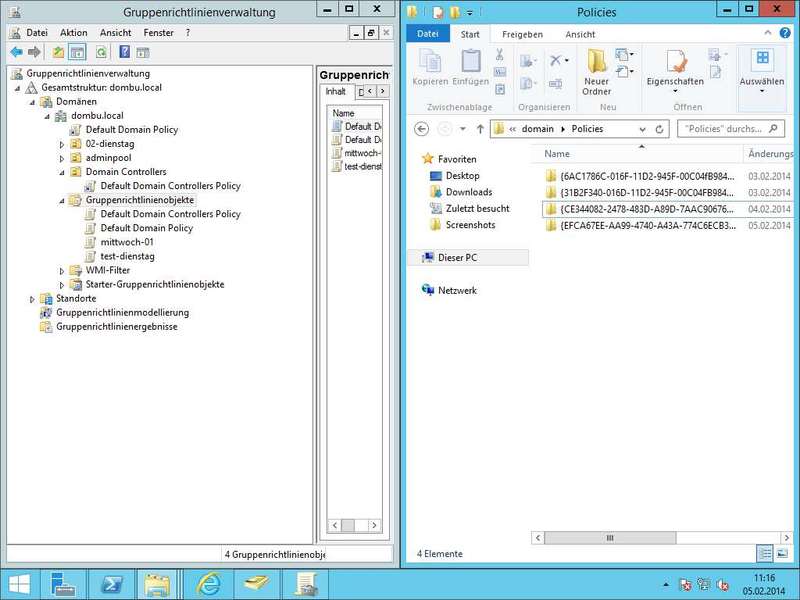Click the Neuer Ordner folder icon

coord(596,61)
